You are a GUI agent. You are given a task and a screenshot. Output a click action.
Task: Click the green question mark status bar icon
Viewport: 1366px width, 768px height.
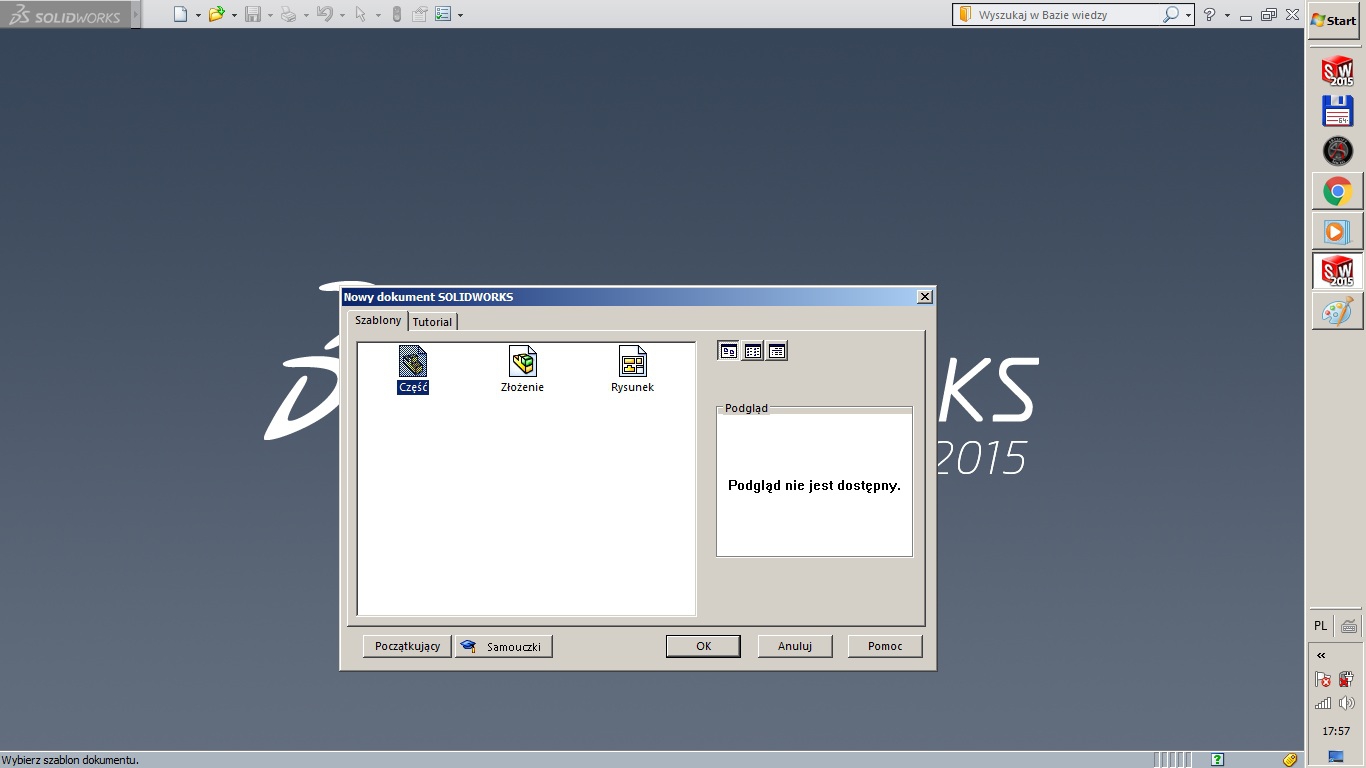point(1217,760)
